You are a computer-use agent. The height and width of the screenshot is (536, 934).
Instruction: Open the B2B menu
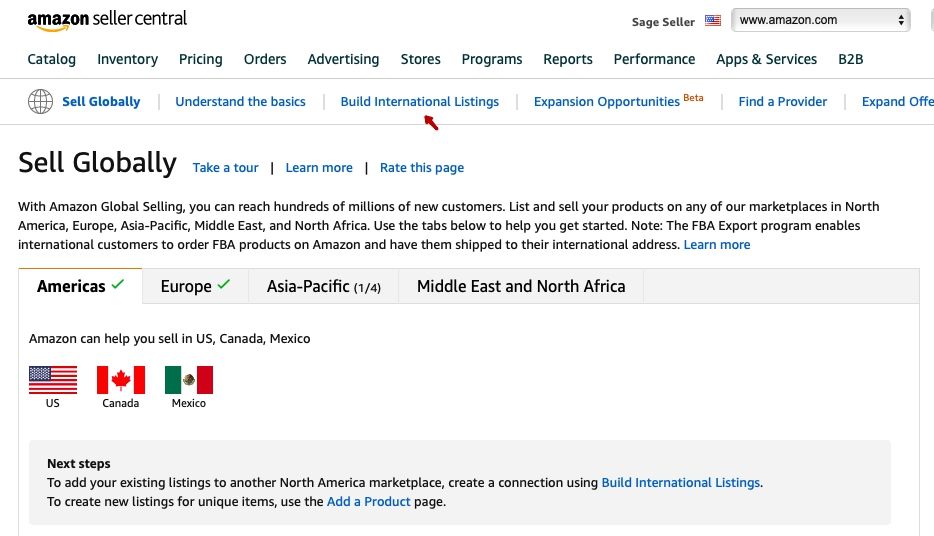click(x=851, y=59)
